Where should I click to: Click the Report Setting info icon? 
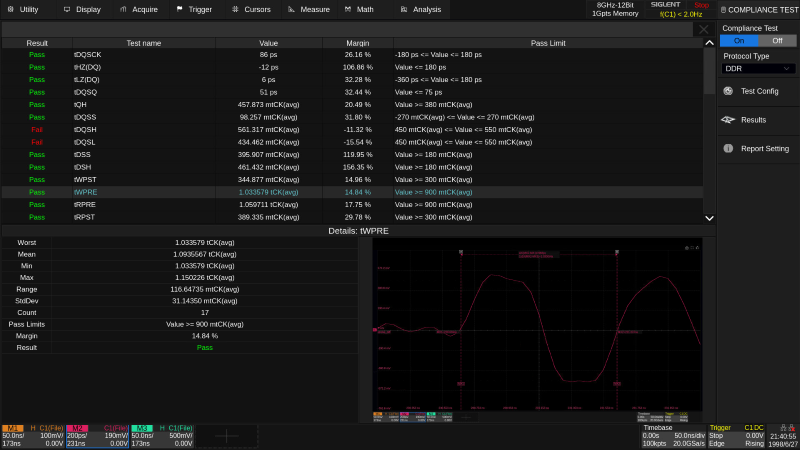[x=728, y=148]
